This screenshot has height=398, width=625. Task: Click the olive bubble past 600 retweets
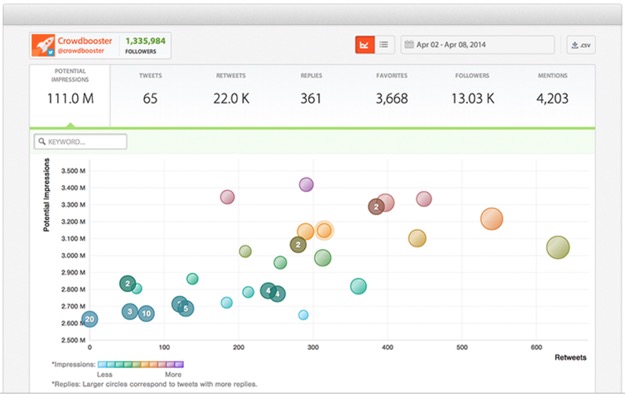558,247
